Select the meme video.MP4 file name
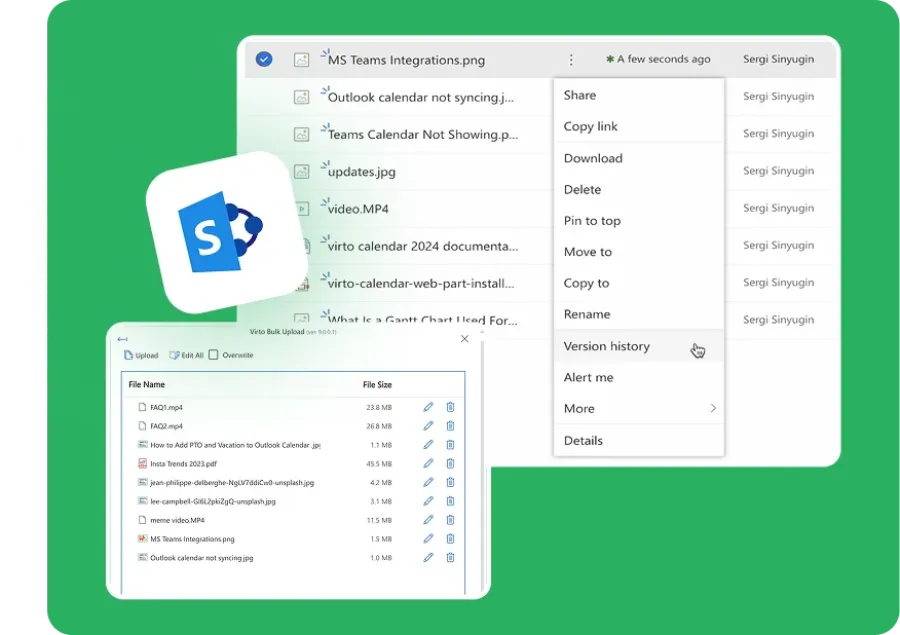This screenshot has height=635, width=900. tap(177, 520)
